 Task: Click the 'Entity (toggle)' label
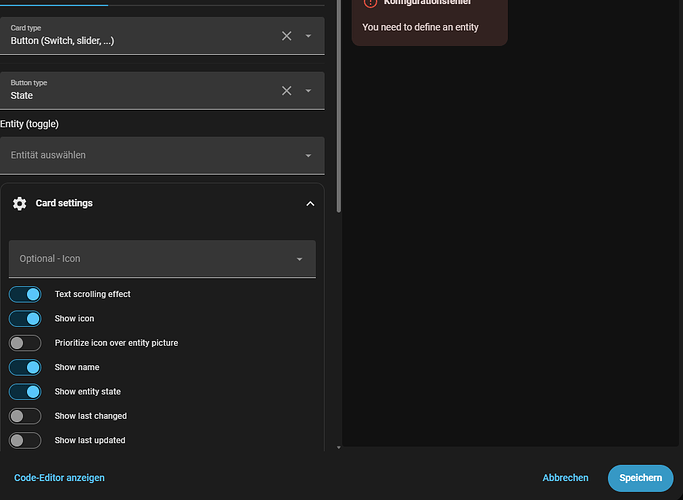pos(29,124)
